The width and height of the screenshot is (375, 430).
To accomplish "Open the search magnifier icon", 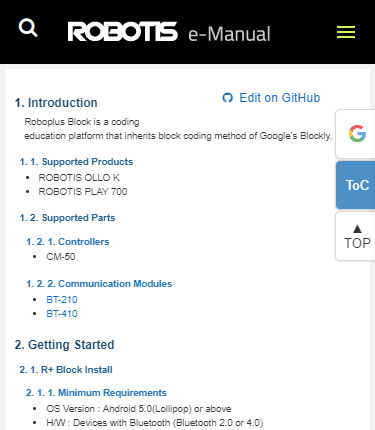I will 28,28.
